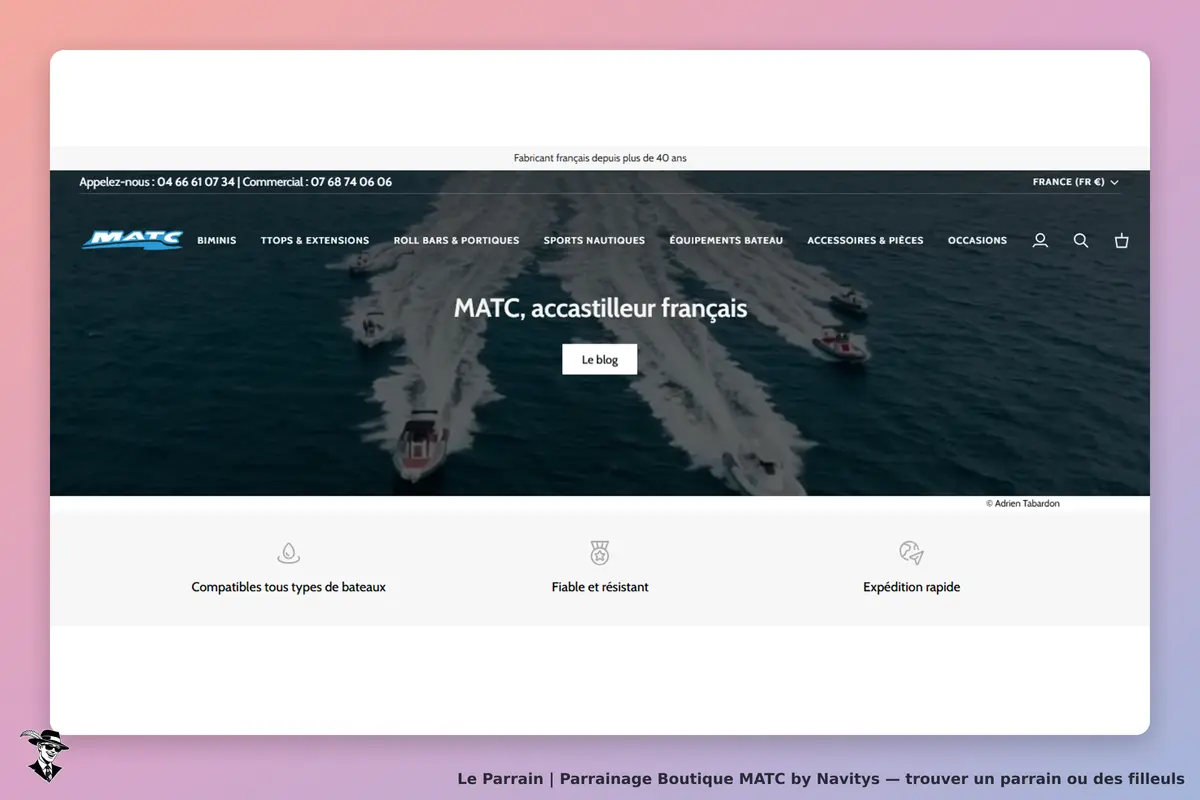Image resolution: width=1200 pixels, height=800 pixels.
Task: Click the medal icon above Fiable et résistant
Action: [600, 553]
